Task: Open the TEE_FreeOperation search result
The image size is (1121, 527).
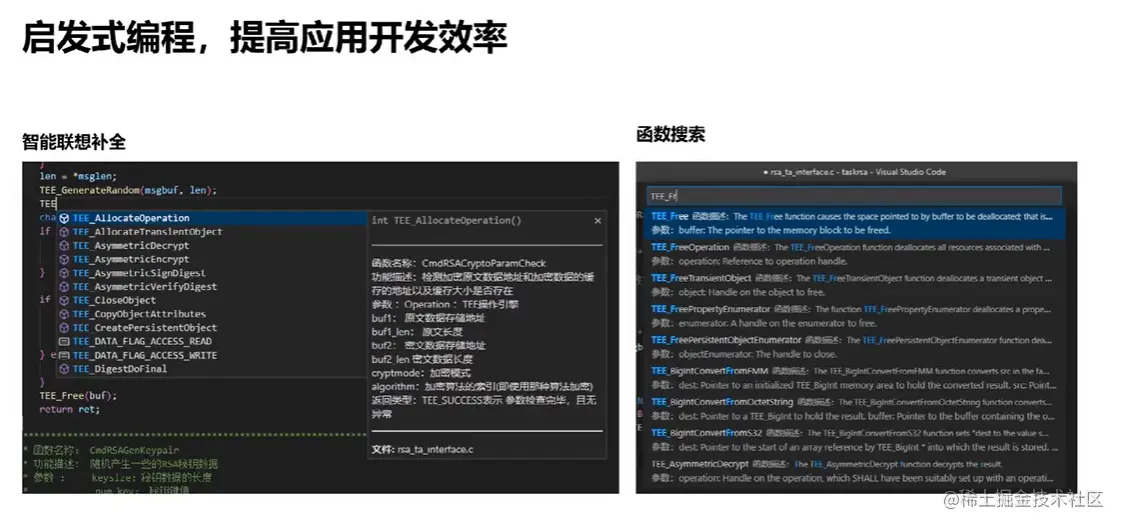Action: point(856,254)
